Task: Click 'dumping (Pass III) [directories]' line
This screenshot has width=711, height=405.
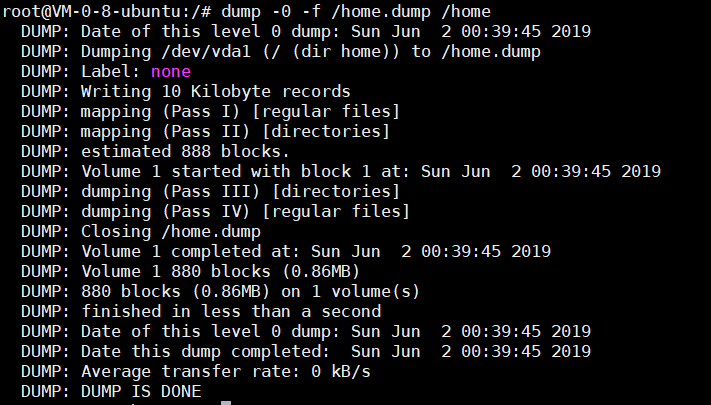Action: [211, 191]
